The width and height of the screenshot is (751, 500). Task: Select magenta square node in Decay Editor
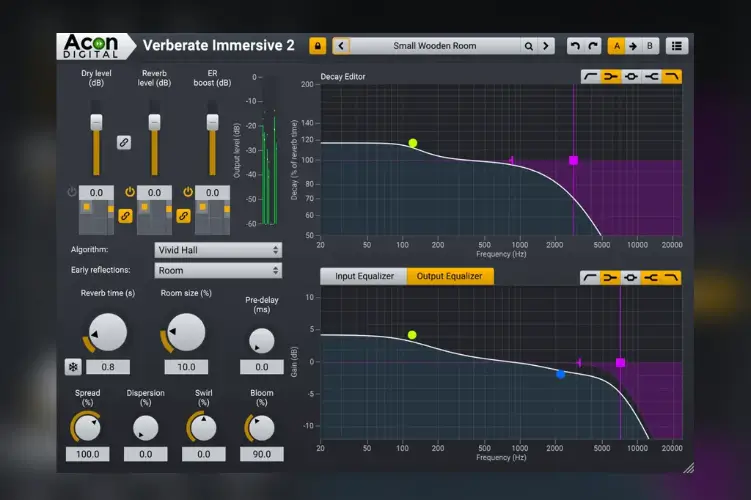click(x=573, y=160)
